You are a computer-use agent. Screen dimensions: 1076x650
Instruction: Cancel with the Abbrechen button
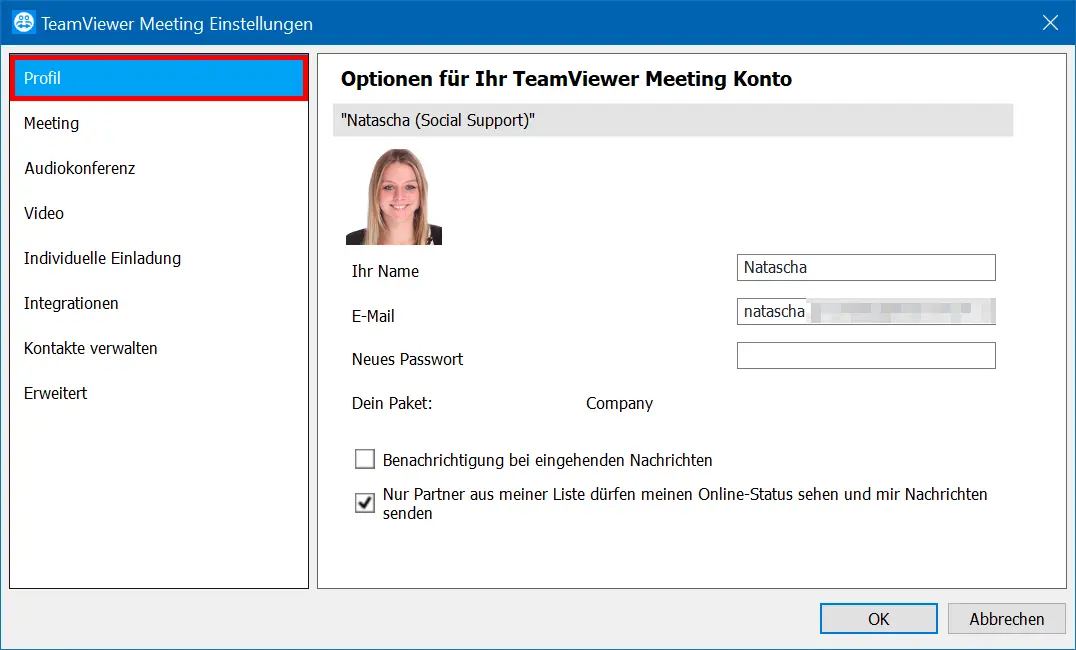coord(1007,618)
